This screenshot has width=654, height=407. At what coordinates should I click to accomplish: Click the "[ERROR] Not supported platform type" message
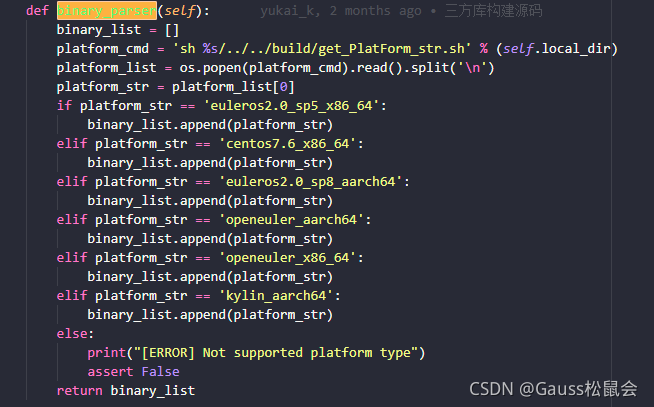point(276,353)
